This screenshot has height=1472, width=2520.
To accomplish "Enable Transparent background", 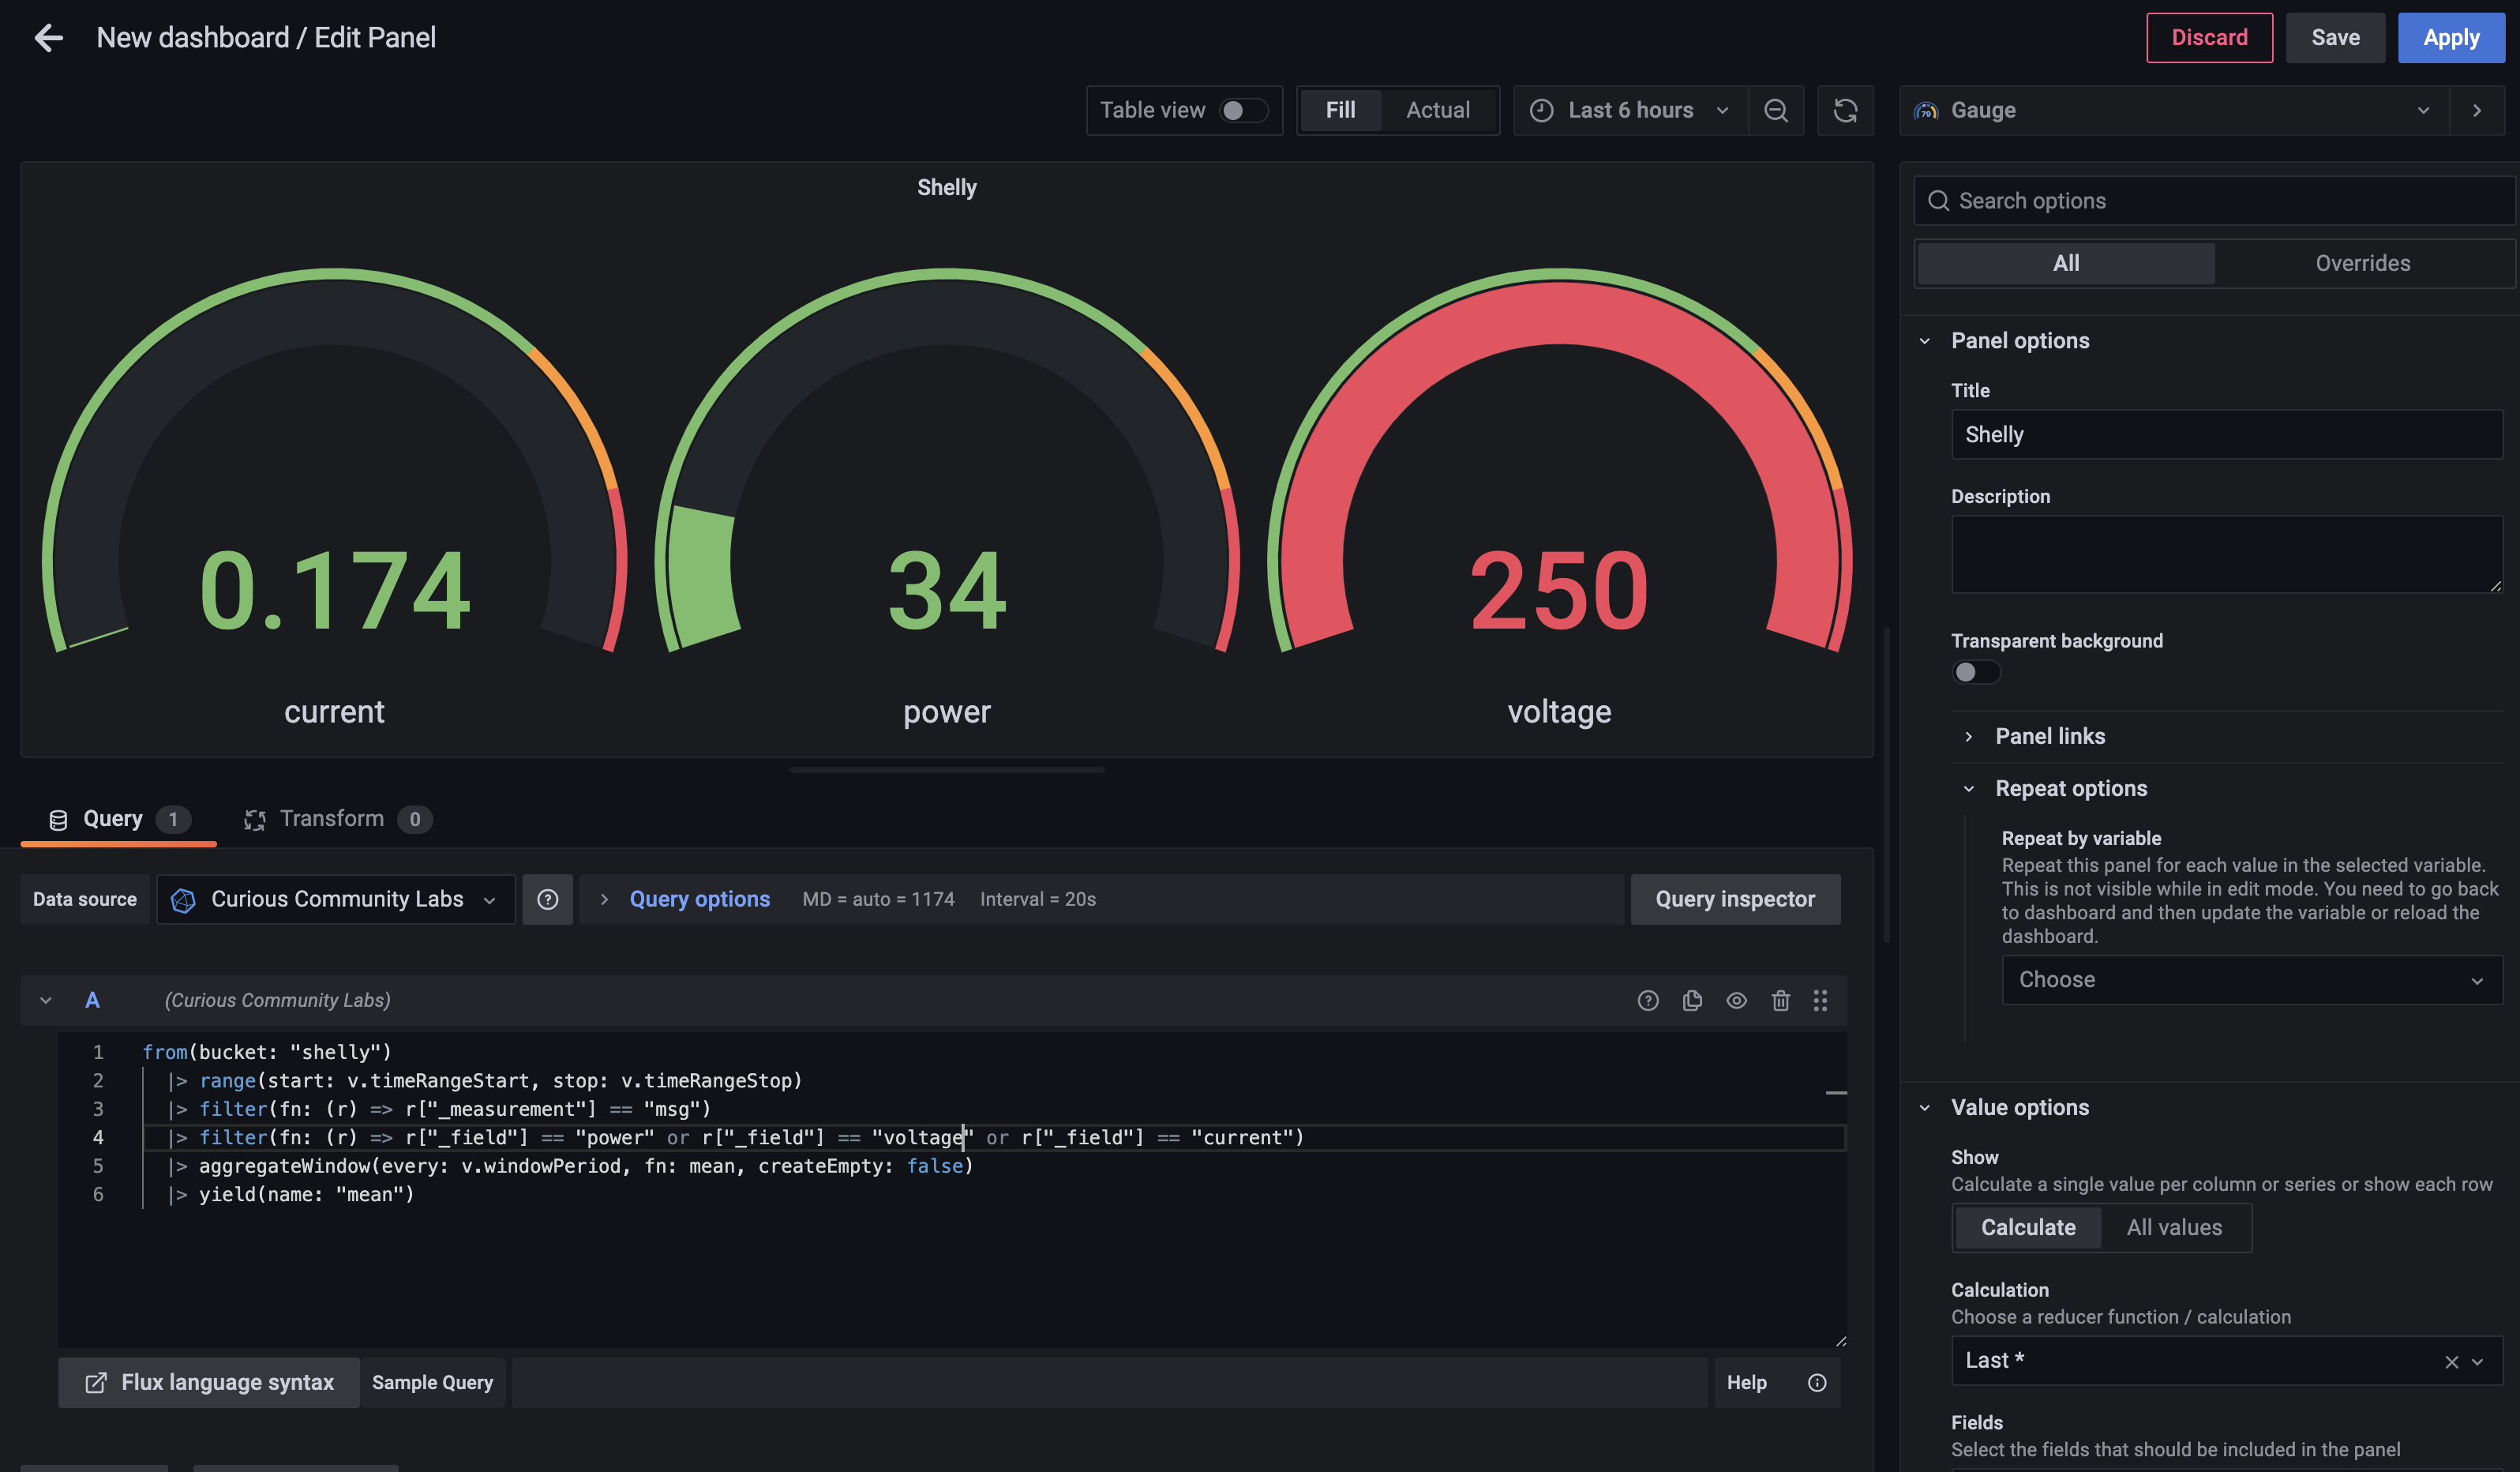I will pyautogui.click(x=1976, y=672).
